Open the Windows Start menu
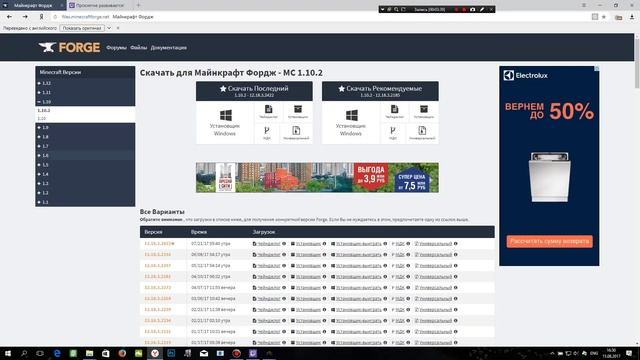Viewport: 640px width, 360px height. 8,353
